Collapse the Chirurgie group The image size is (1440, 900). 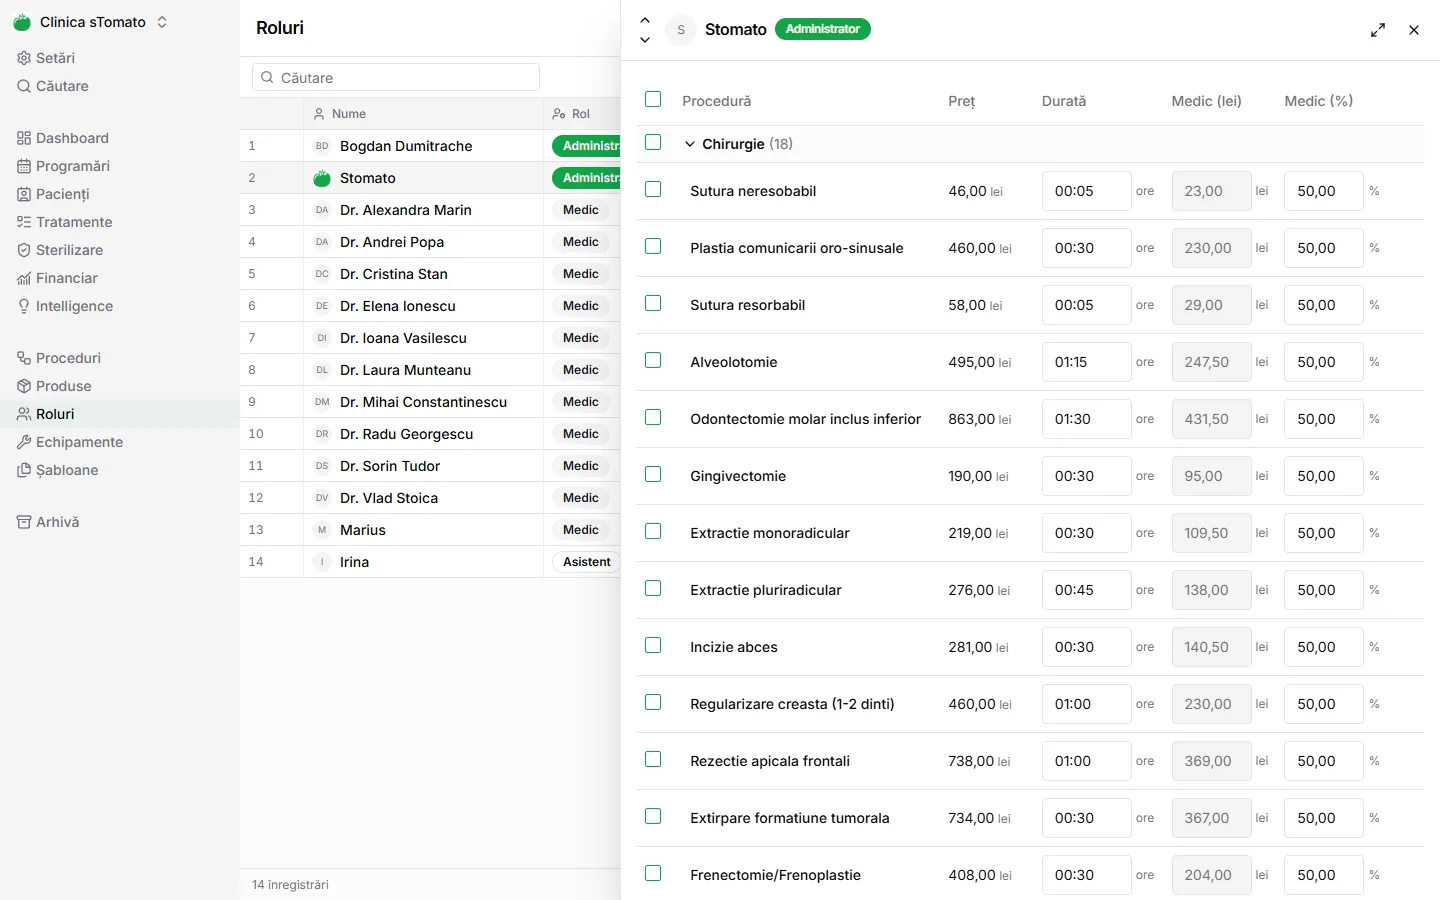tap(690, 144)
